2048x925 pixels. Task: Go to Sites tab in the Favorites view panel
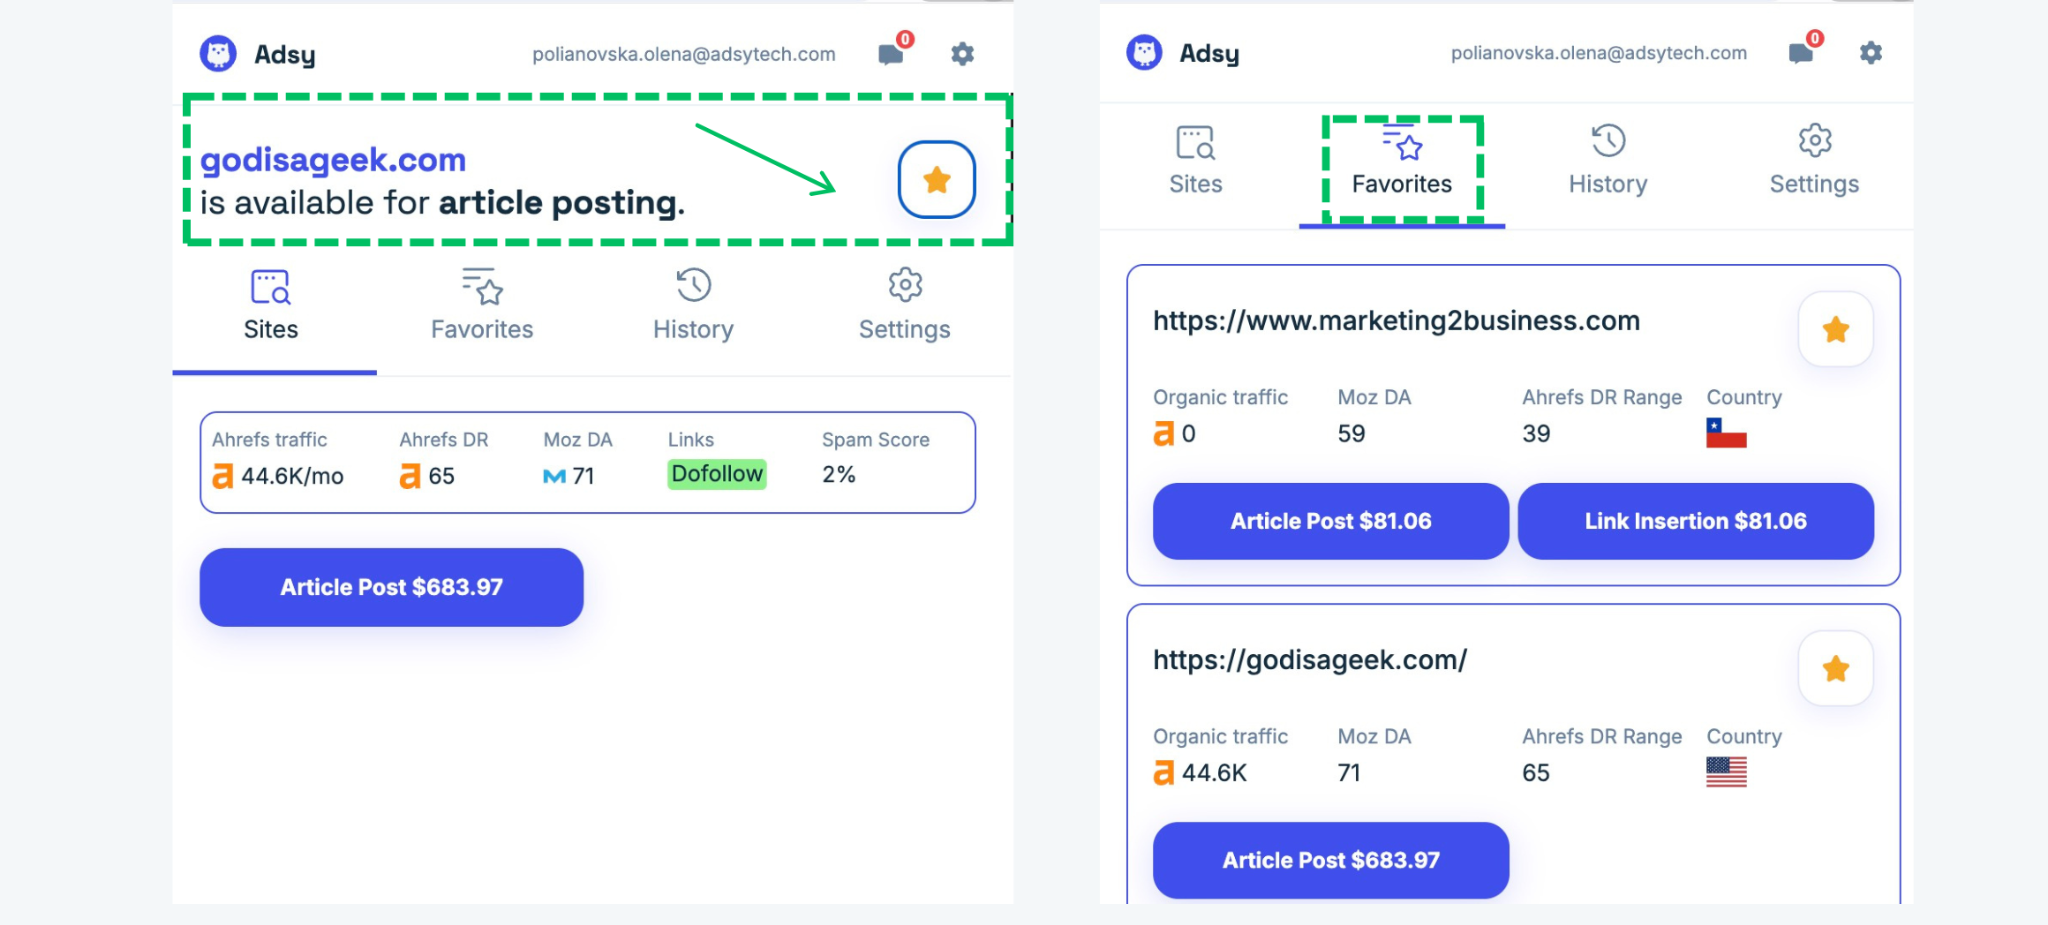pos(1196,161)
